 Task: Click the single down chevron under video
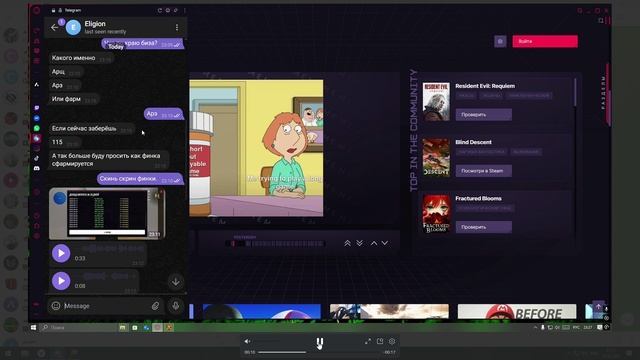(x=384, y=243)
